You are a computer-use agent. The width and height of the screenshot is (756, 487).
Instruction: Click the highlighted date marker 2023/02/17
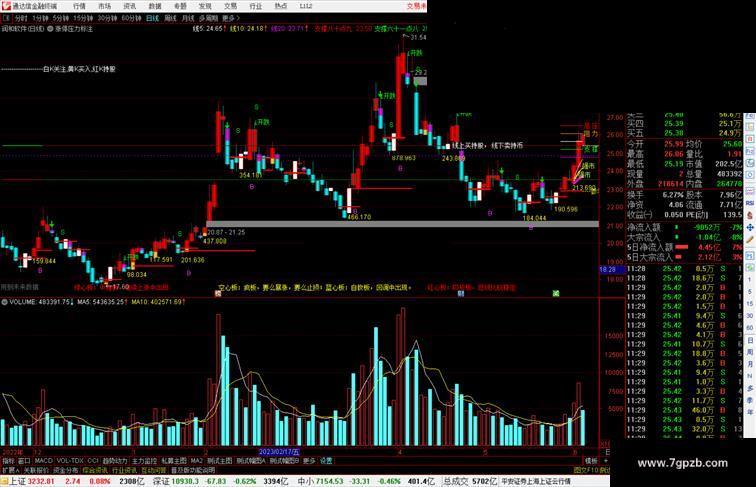point(279,452)
